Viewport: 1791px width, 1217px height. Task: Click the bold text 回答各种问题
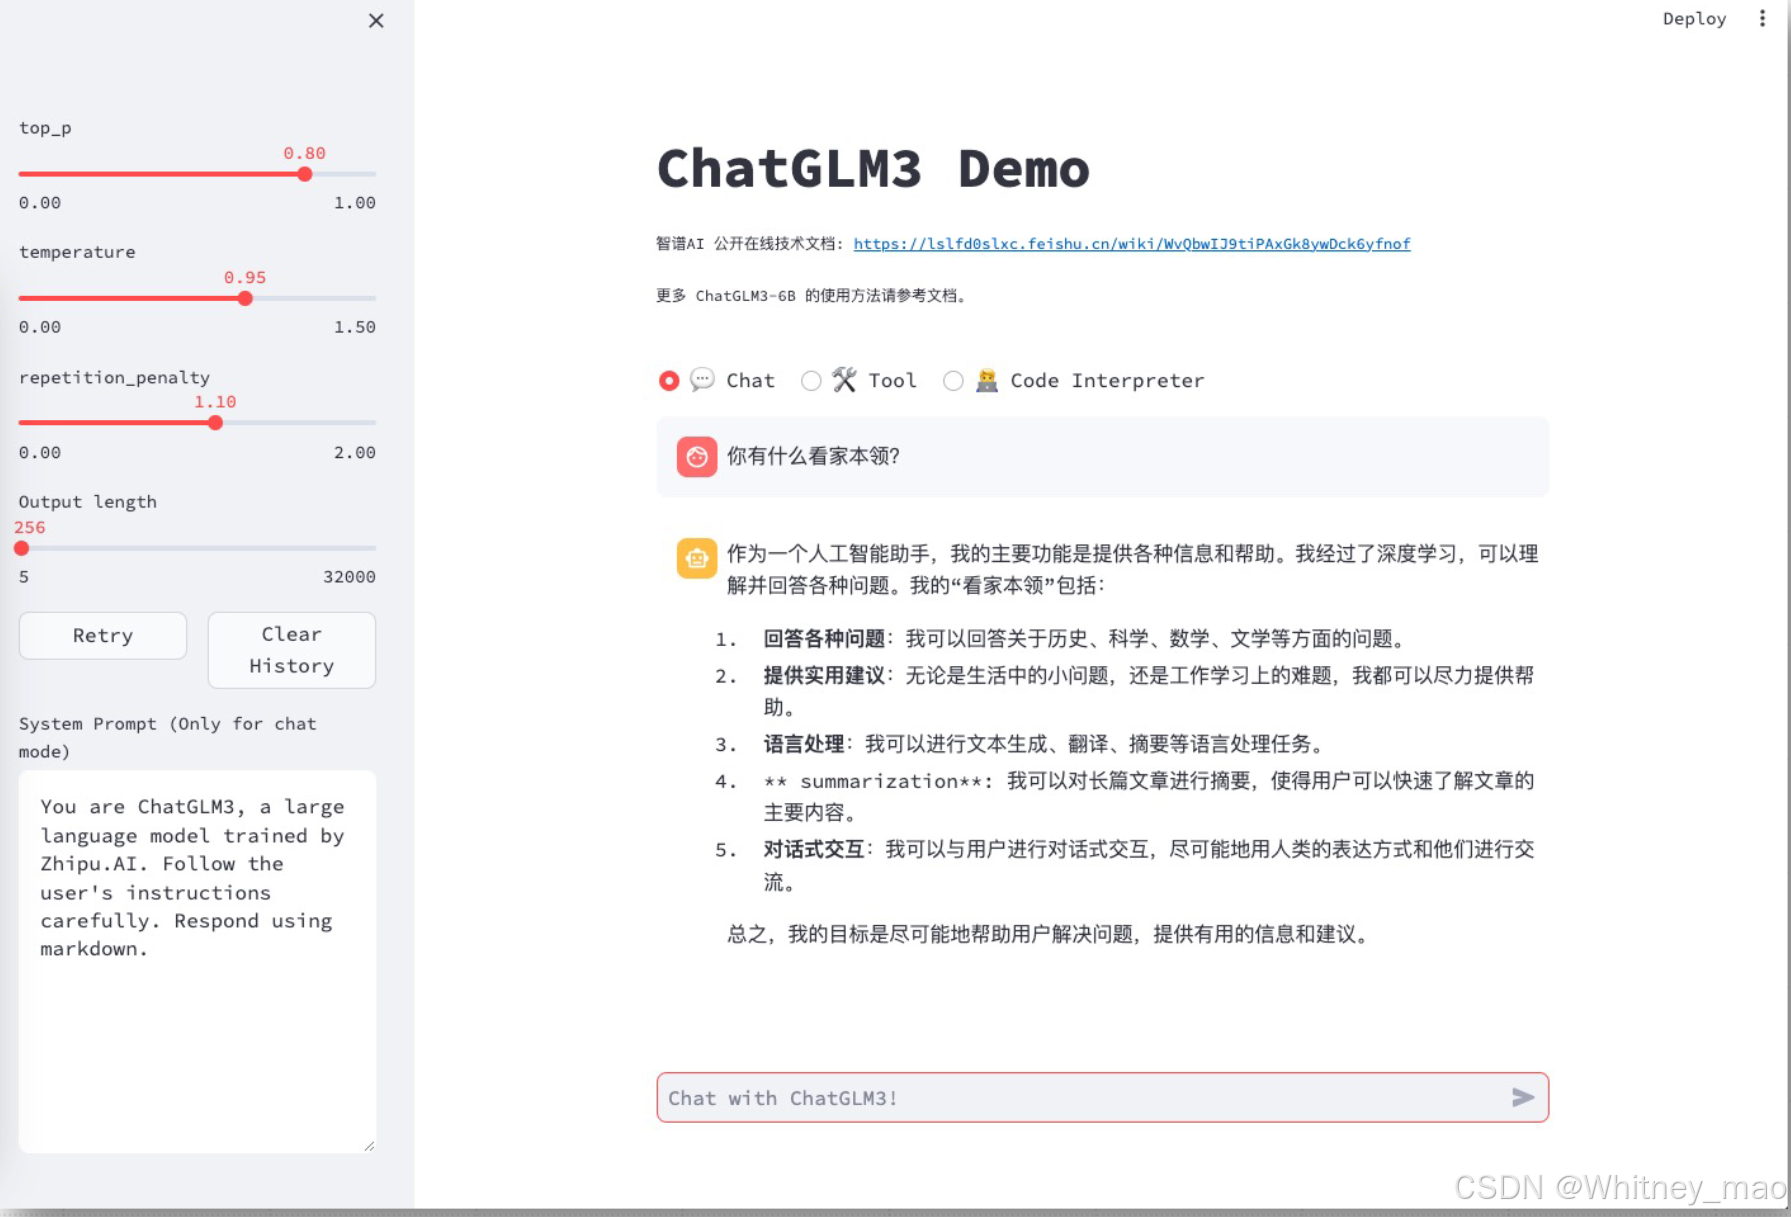pos(824,639)
